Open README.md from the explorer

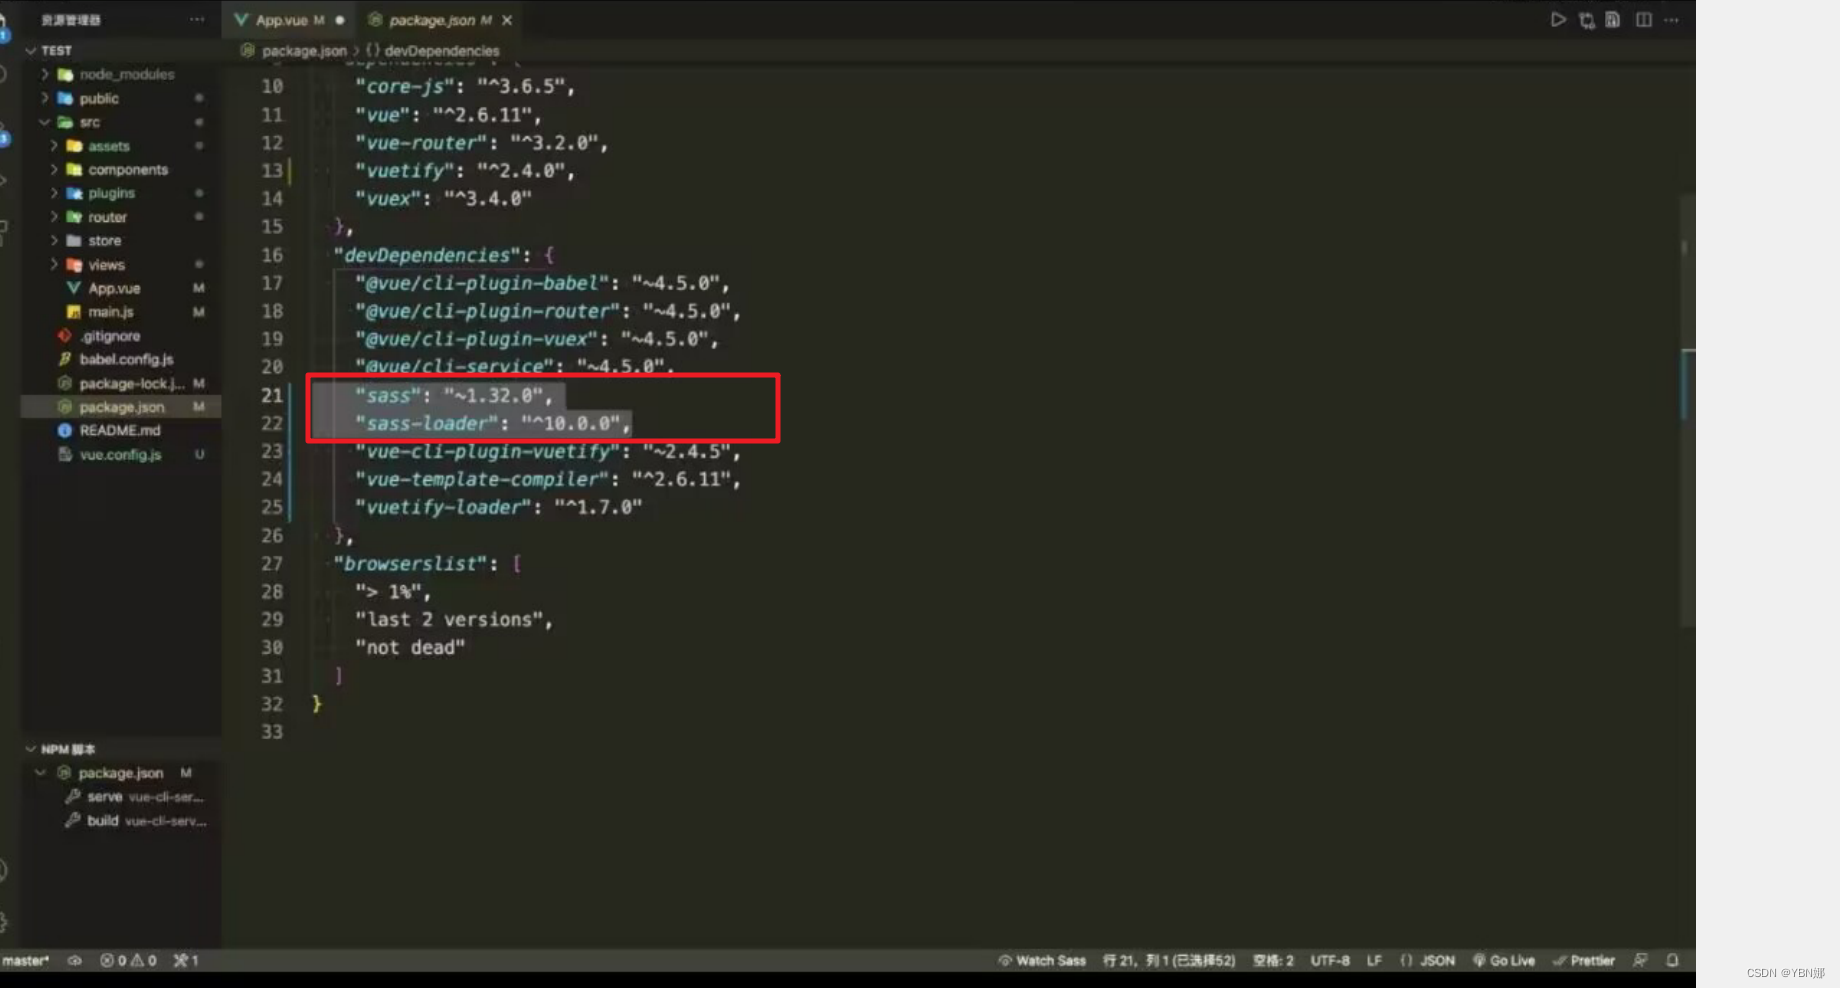coord(118,430)
